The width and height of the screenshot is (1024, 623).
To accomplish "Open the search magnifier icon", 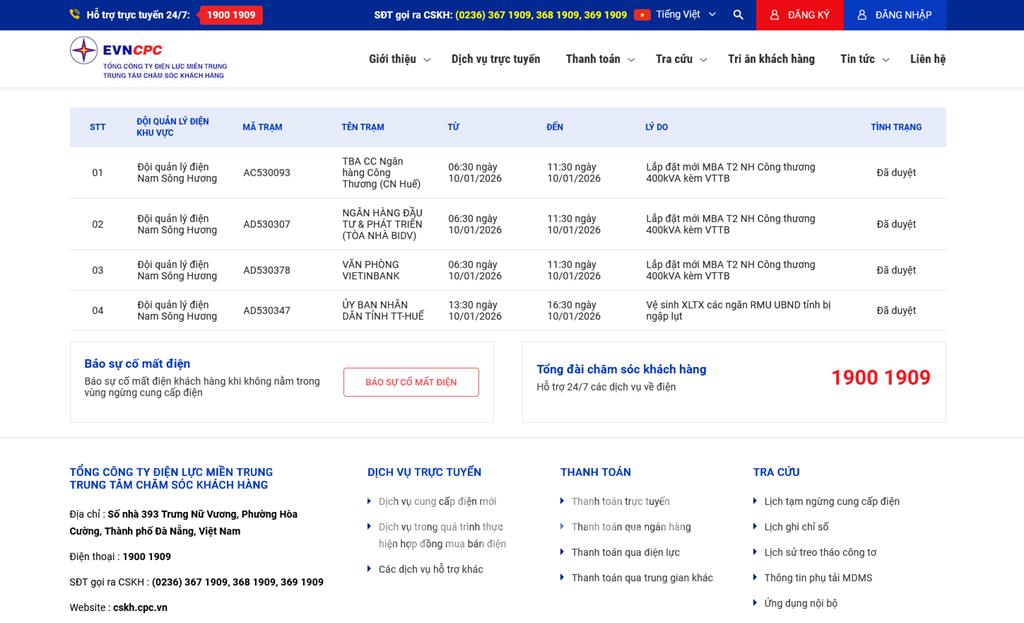I will pyautogui.click(x=738, y=15).
